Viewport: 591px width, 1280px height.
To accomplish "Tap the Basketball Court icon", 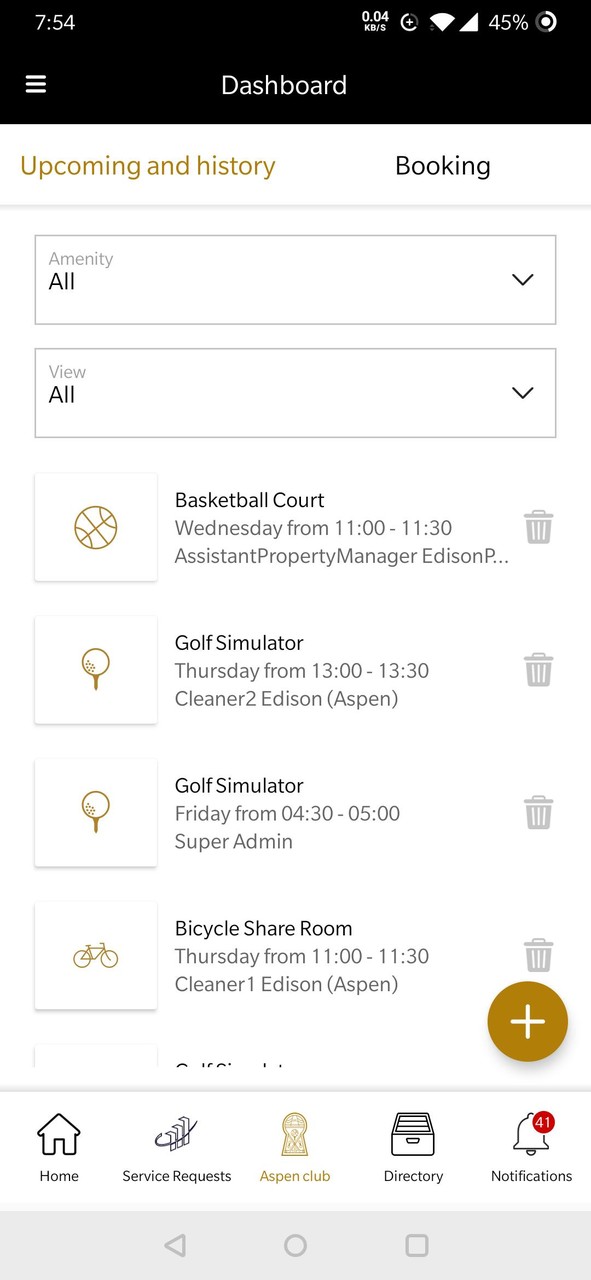I will pos(95,527).
